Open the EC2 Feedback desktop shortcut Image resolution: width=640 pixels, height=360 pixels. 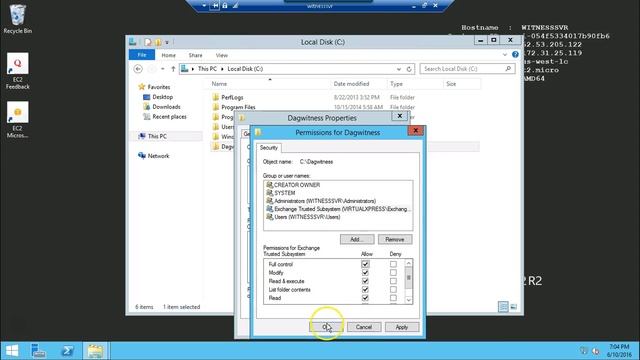(18, 71)
